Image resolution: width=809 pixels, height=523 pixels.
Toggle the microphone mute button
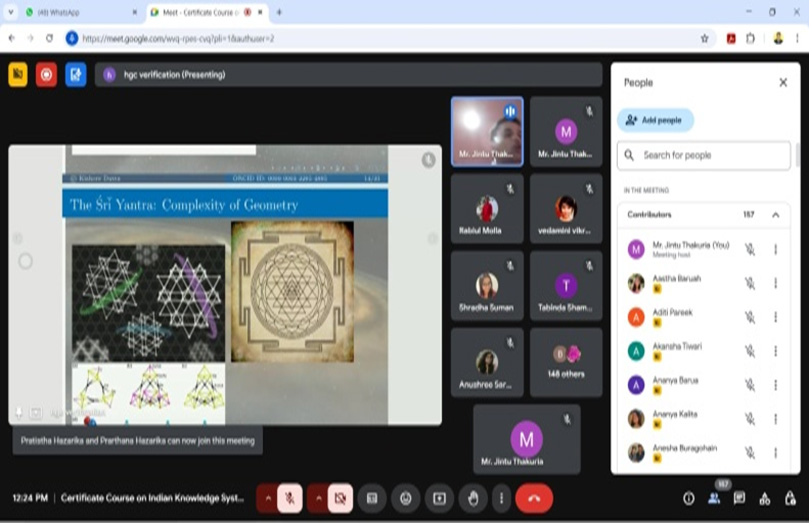coord(289,497)
